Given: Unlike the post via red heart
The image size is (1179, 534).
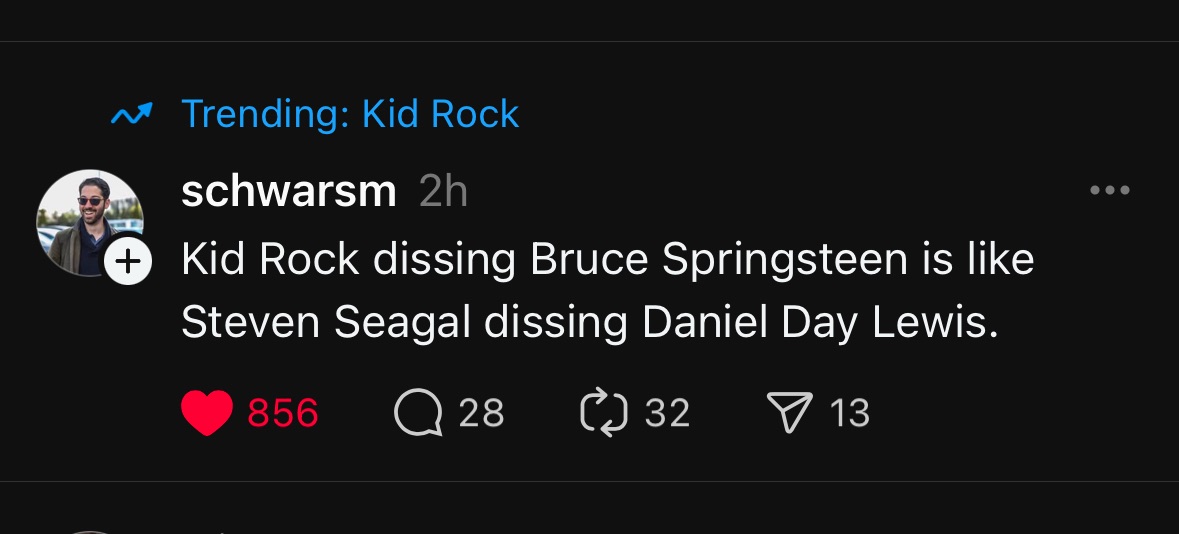Looking at the screenshot, I should [207, 413].
